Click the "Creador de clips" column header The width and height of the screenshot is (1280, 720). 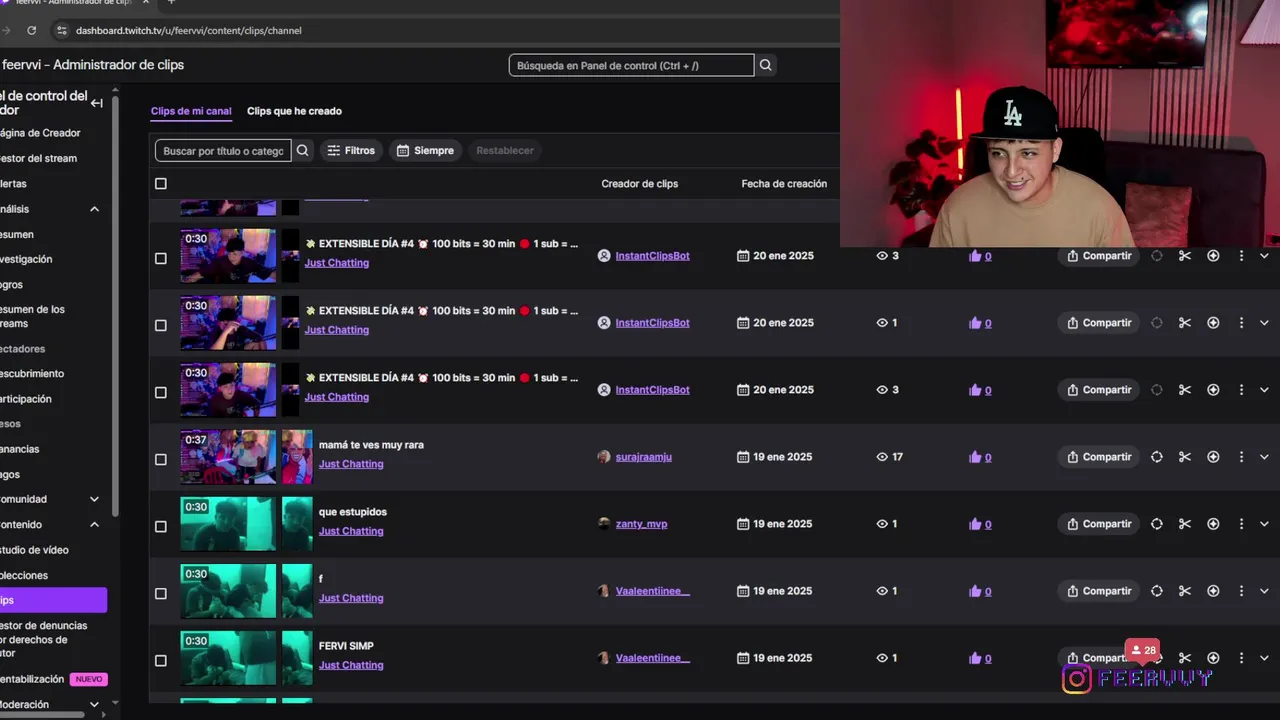pyautogui.click(x=640, y=184)
